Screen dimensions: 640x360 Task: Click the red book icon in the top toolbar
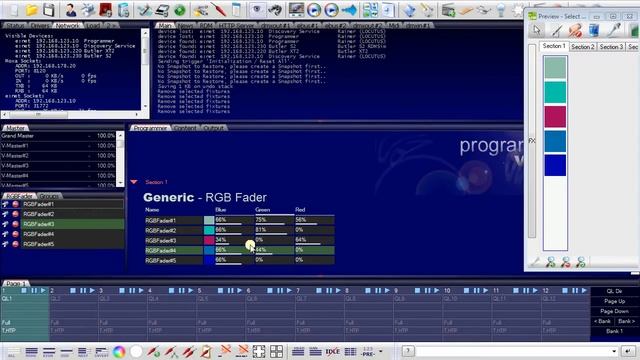point(105,10)
